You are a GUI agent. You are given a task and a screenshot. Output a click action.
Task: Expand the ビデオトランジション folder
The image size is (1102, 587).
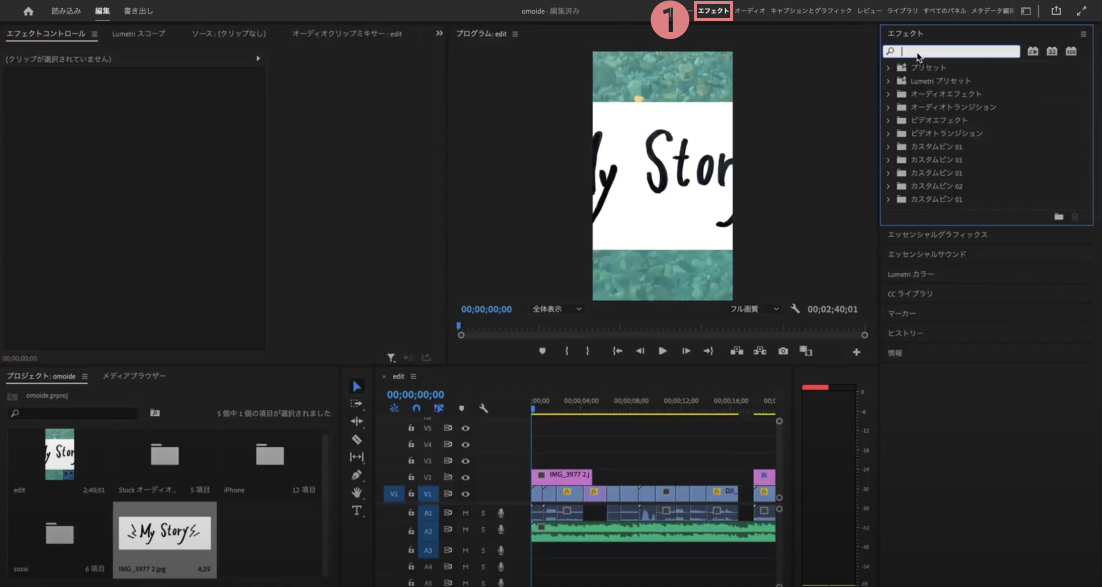point(888,134)
